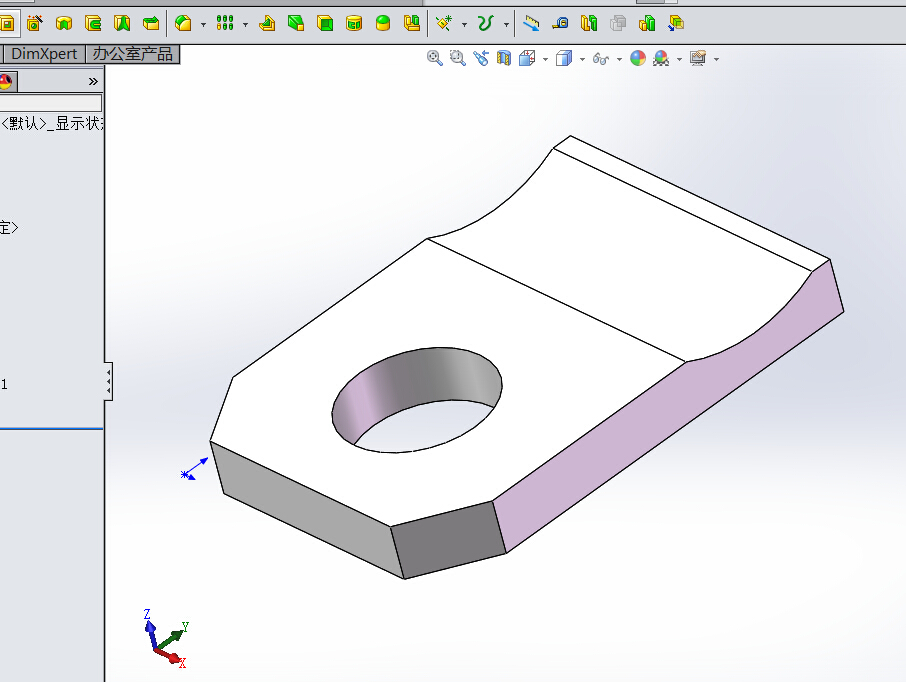Open the Hole Wizard tool
Image resolution: width=906 pixels, height=682 pixels.
35,23
